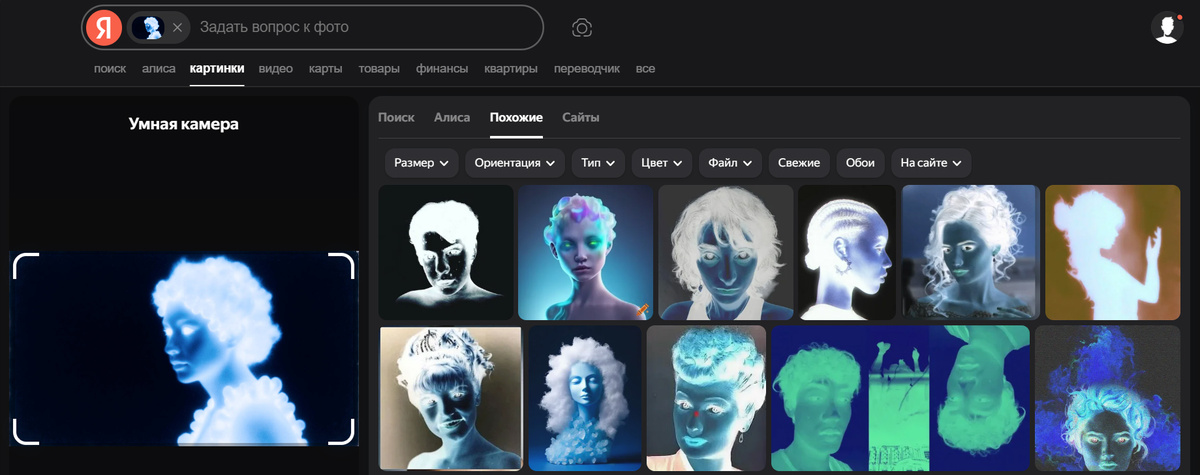Switch to the "Сайты" tab

tap(581, 117)
